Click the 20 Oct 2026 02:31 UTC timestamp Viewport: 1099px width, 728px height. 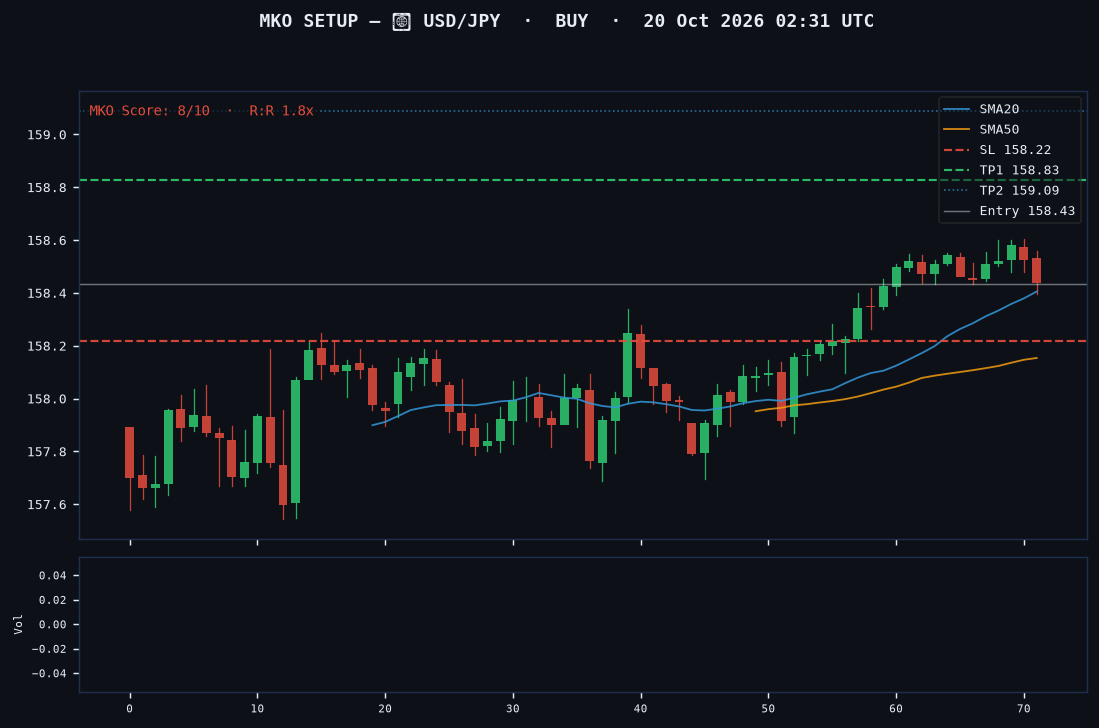pyautogui.click(x=758, y=21)
